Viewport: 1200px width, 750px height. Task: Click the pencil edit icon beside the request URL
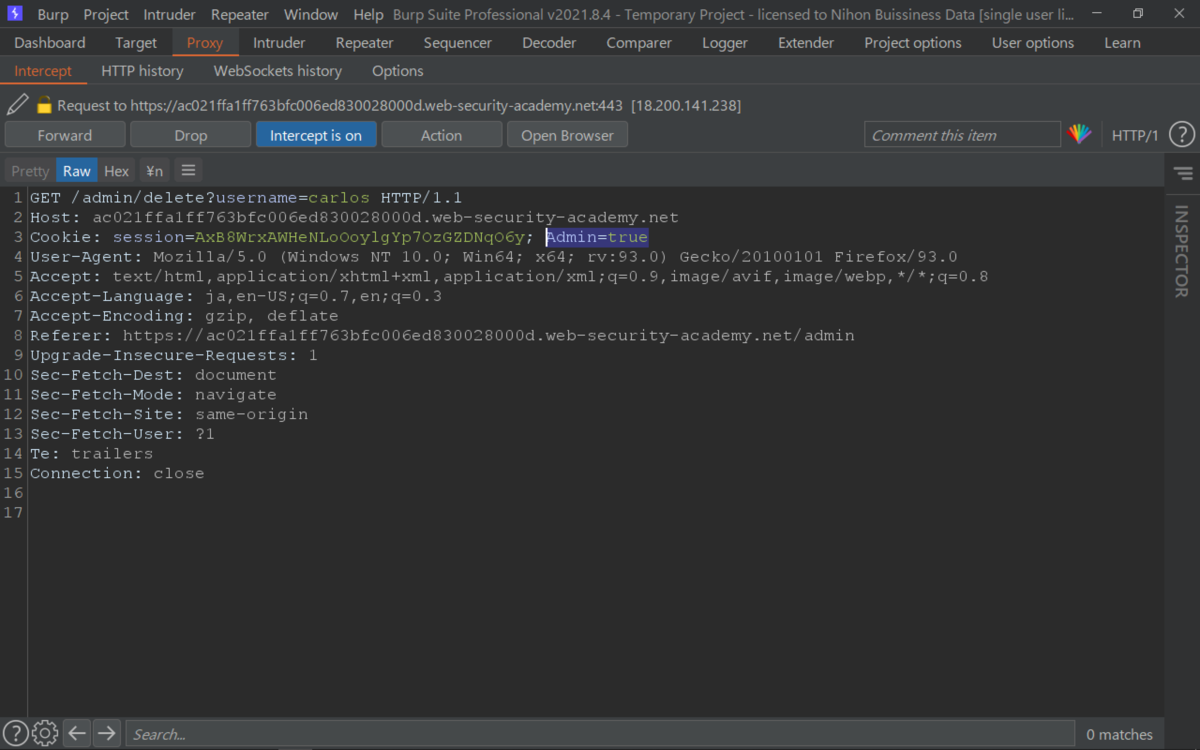click(17, 104)
